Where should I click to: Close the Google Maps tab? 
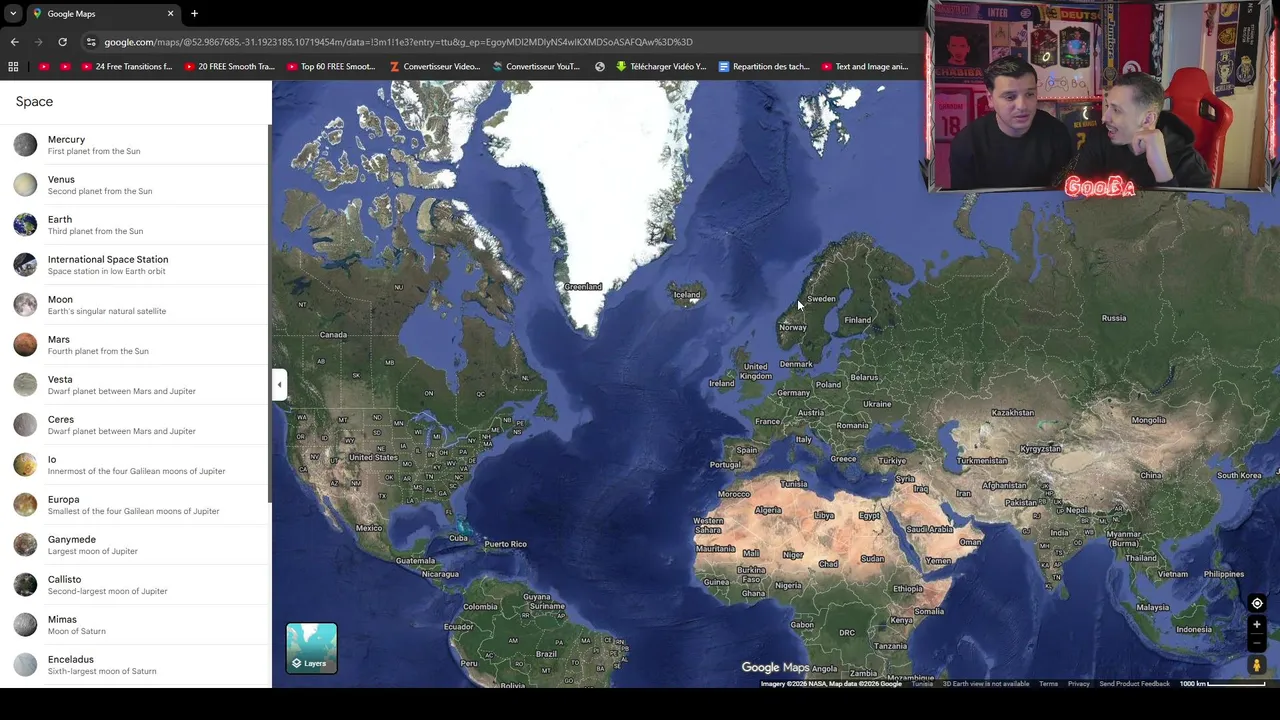pyautogui.click(x=170, y=14)
